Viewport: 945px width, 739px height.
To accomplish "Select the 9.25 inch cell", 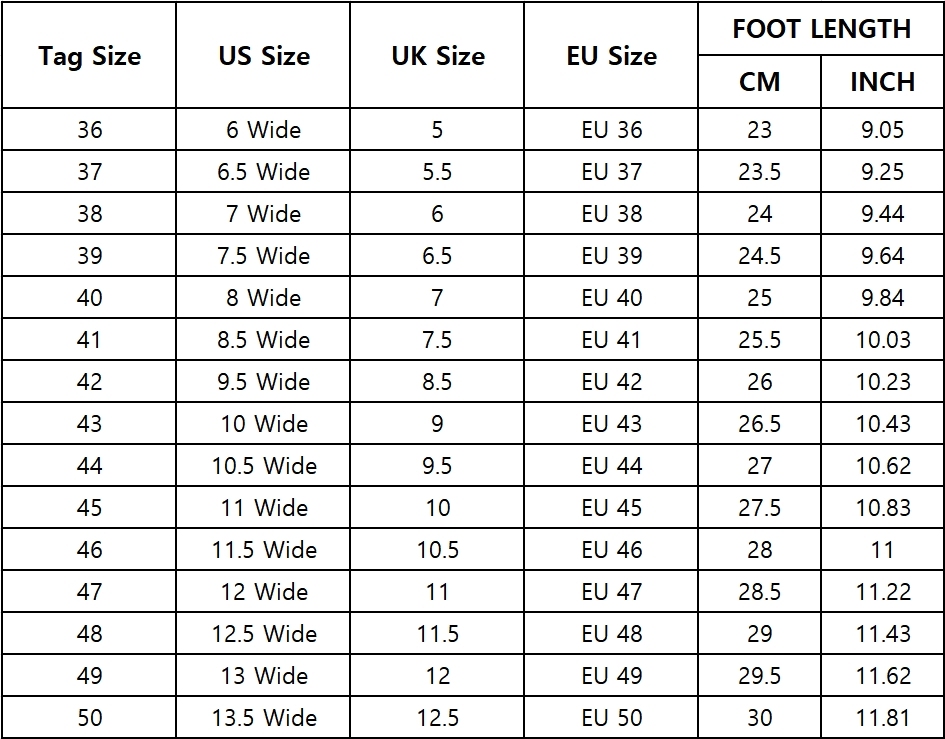I will pos(882,172).
